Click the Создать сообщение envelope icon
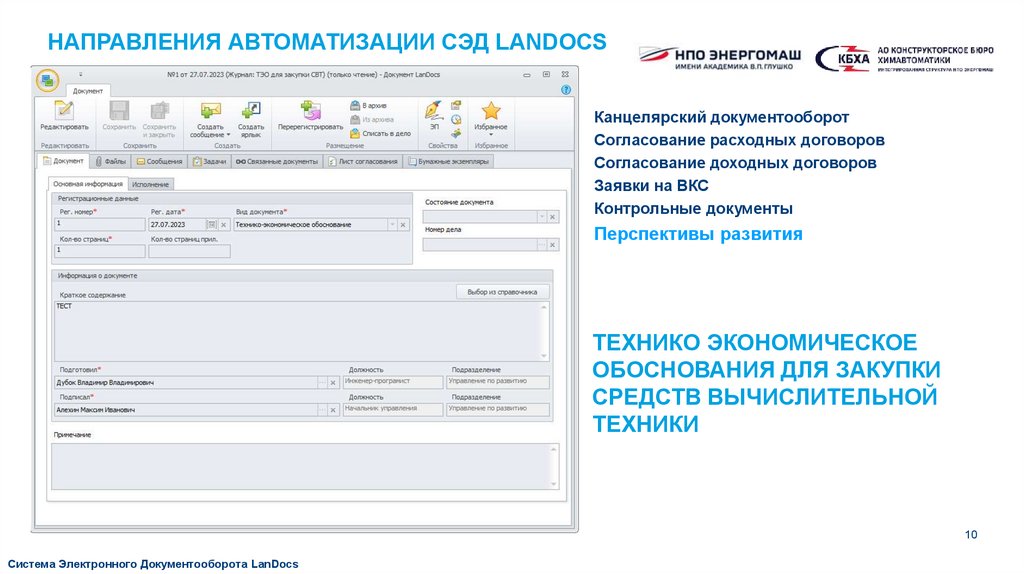Image resolution: width=1024 pixels, height=574 pixels. point(210,111)
